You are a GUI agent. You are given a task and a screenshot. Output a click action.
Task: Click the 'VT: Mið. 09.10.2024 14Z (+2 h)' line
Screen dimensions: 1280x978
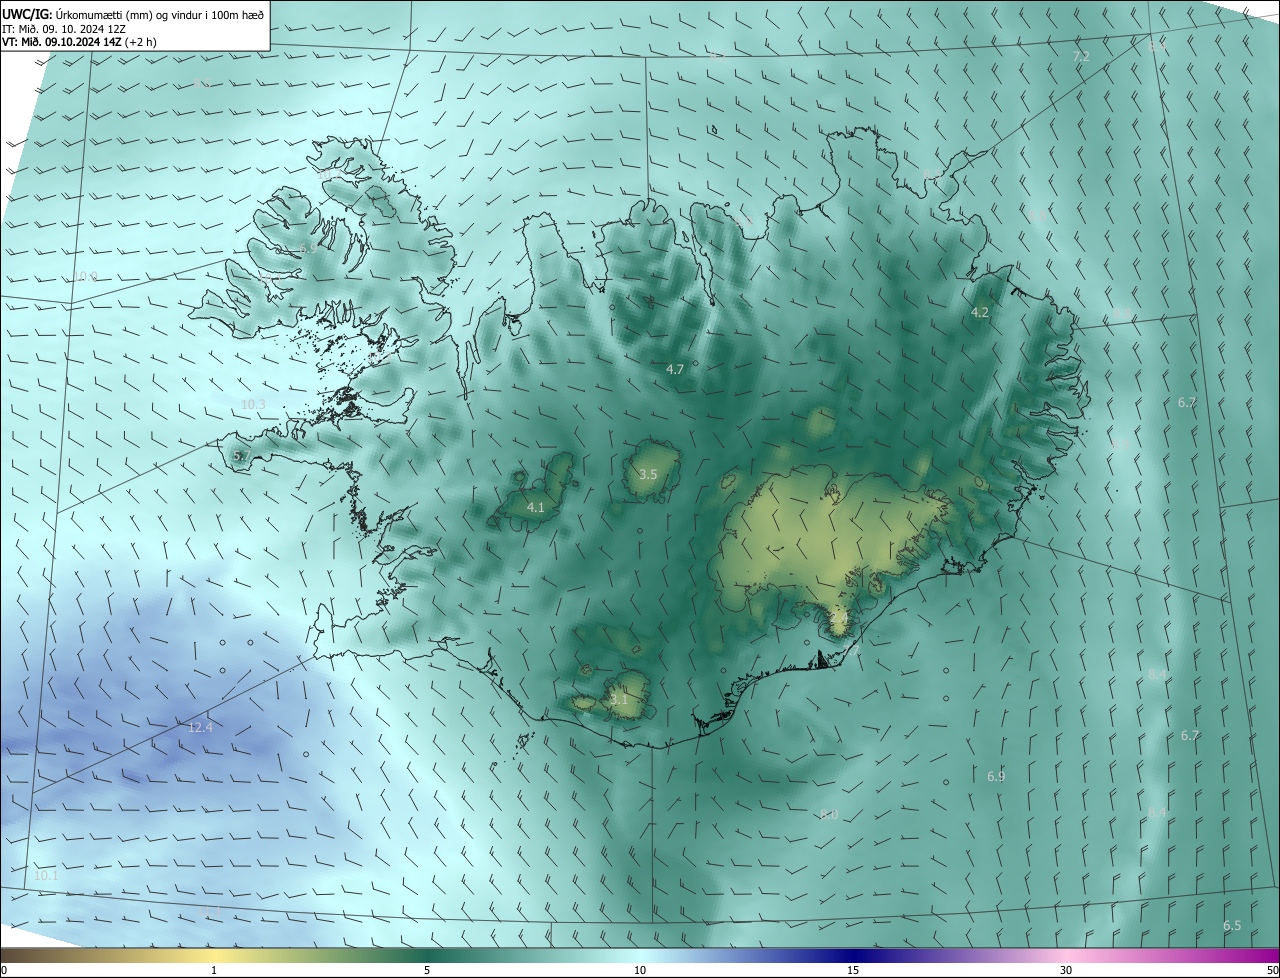click(x=79, y=42)
